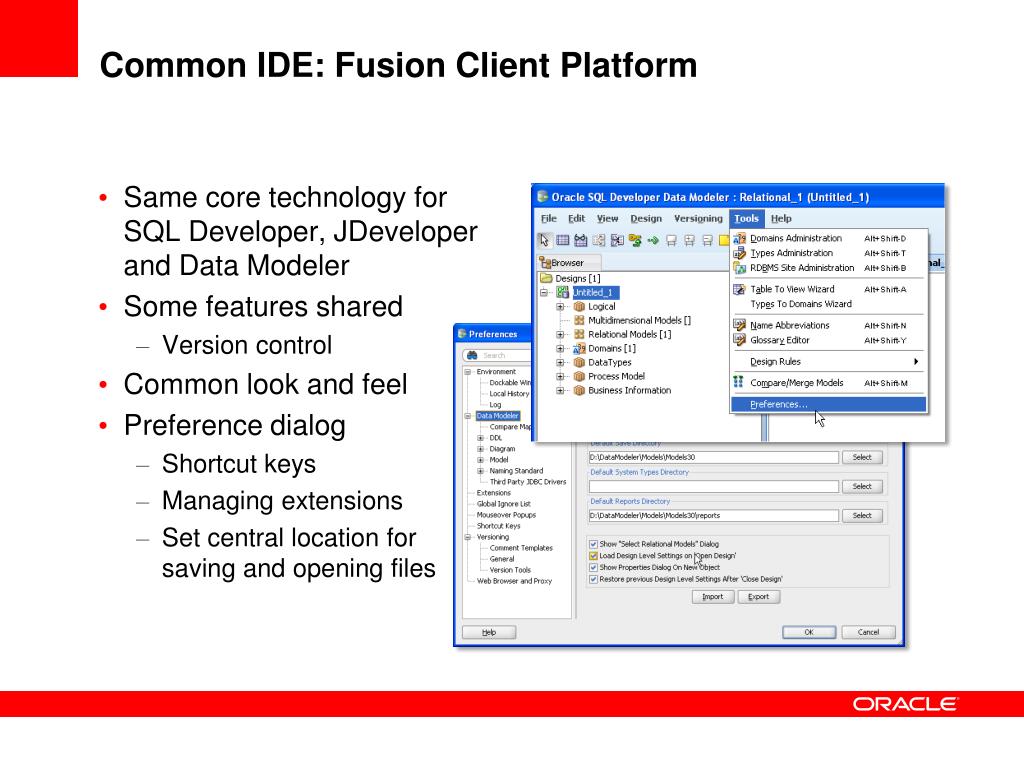Image resolution: width=1024 pixels, height=768 pixels.
Task: Click the New Table grid toolbar icon
Action: 562,240
